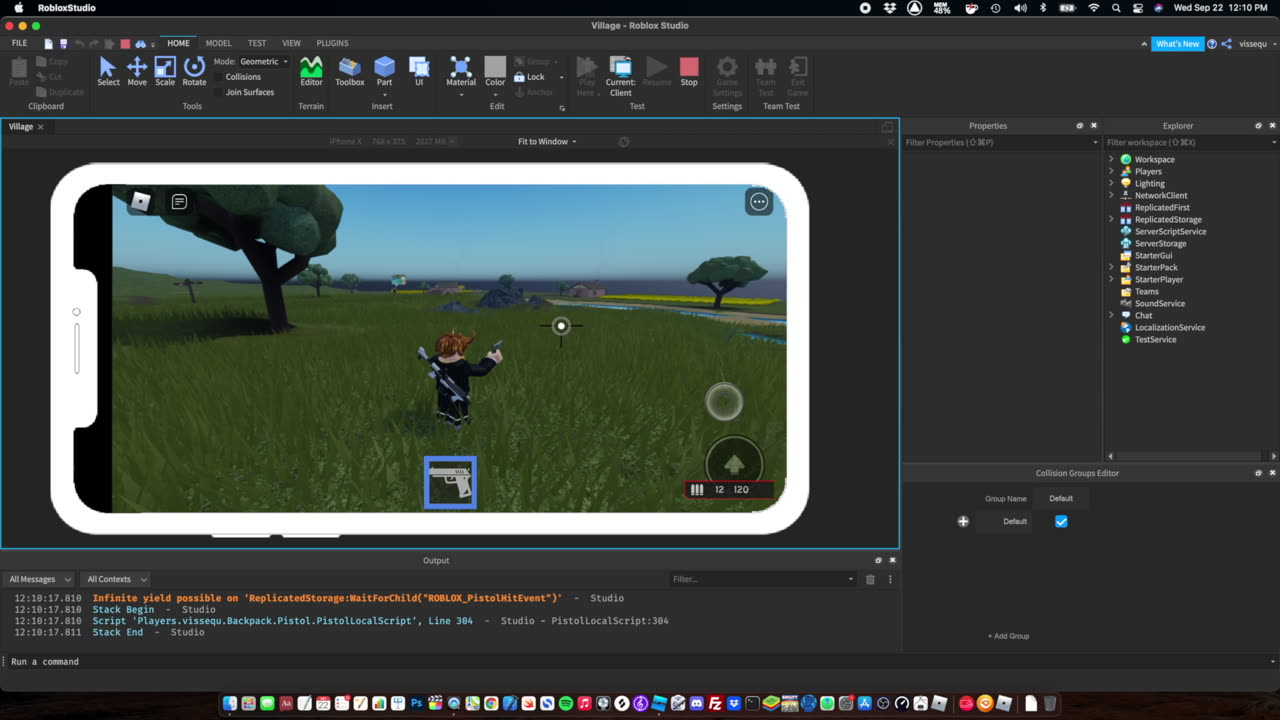Open the Mode Geometric dropdown
This screenshot has height=720, width=1280.
point(263,62)
